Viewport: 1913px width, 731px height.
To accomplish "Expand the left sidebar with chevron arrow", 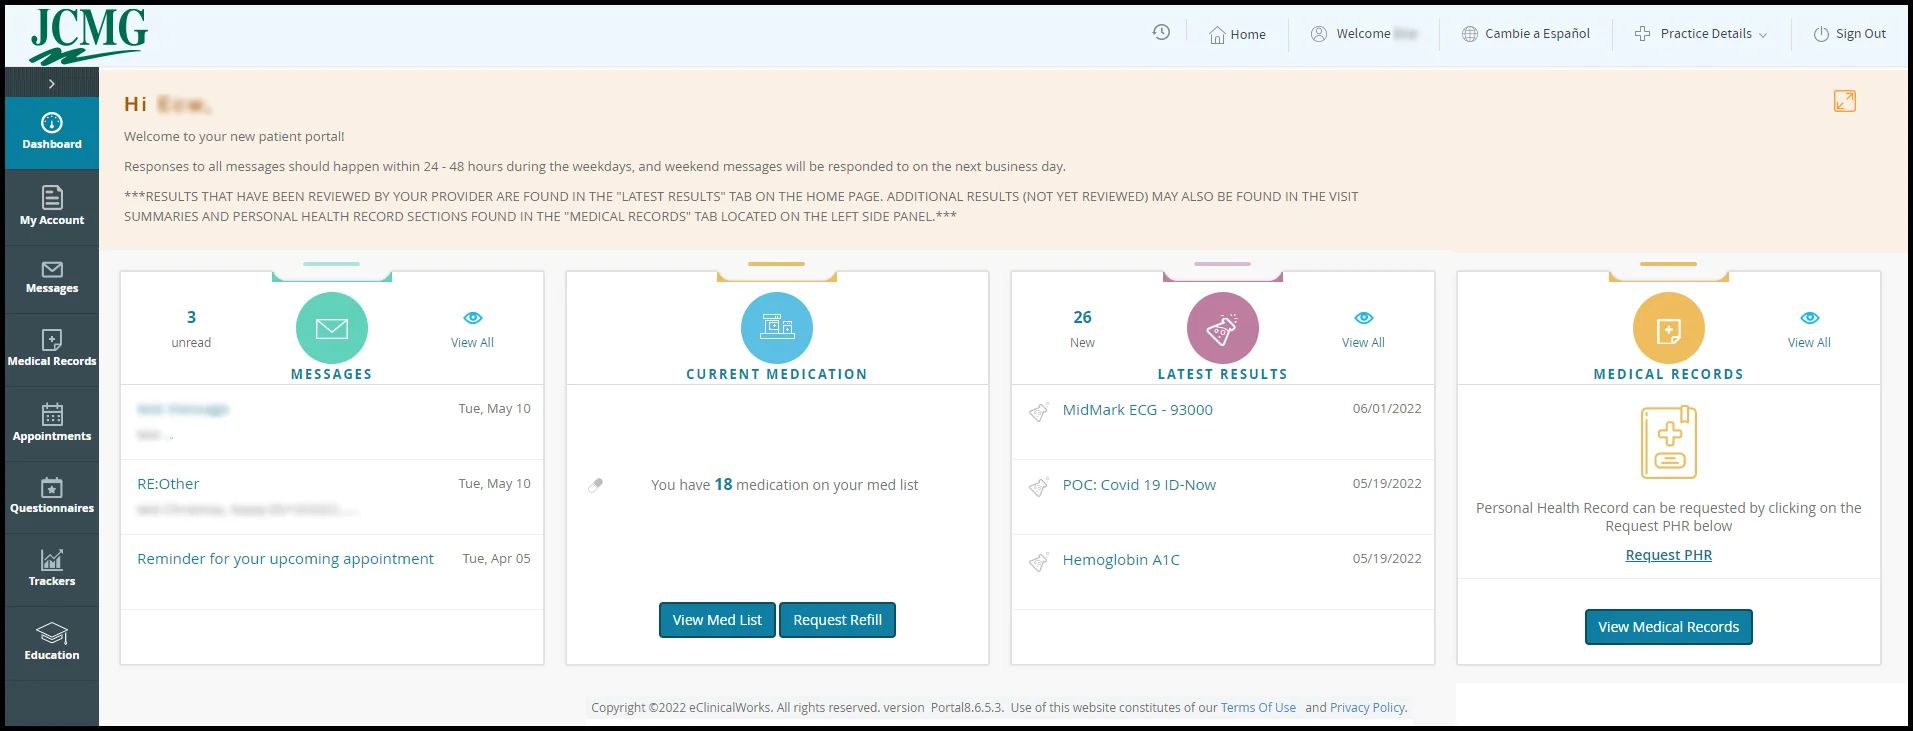I will pos(52,84).
